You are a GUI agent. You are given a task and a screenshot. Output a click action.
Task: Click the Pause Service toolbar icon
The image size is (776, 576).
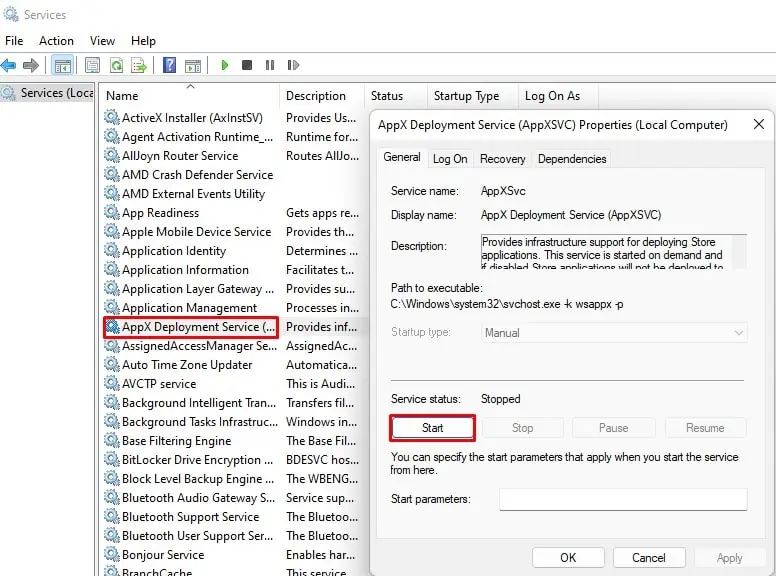pyautogui.click(x=270, y=65)
